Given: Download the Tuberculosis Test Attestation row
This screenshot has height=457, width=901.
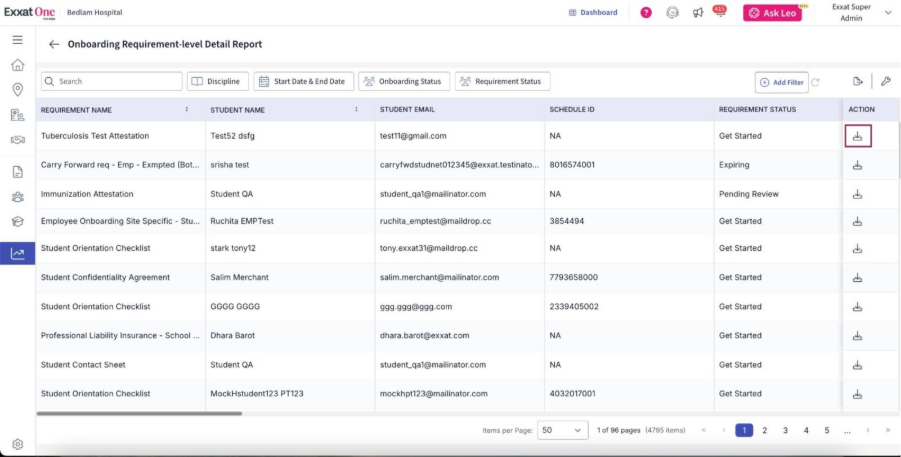Looking at the screenshot, I should point(857,136).
